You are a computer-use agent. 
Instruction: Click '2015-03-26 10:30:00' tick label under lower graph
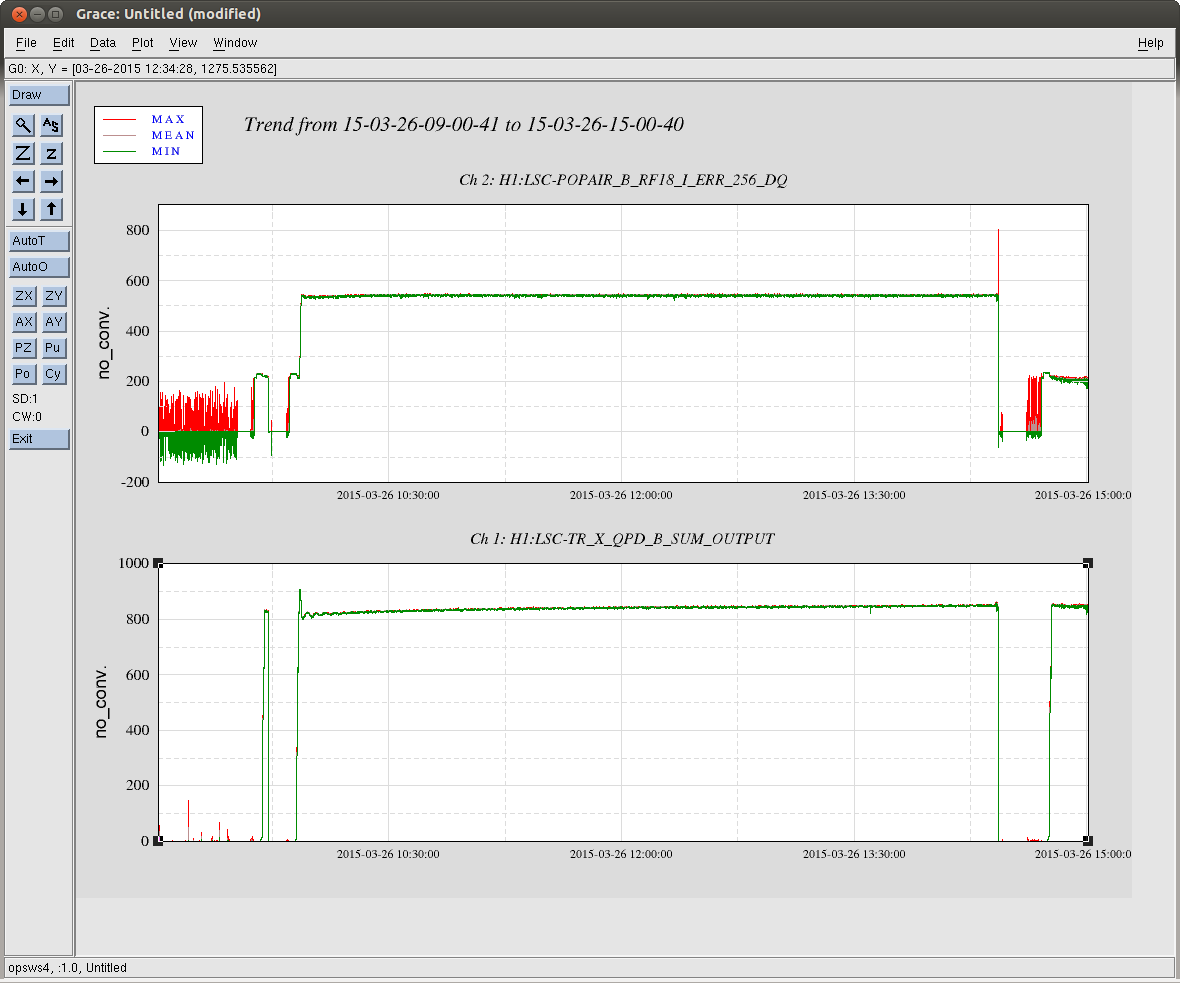click(x=388, y=854)
